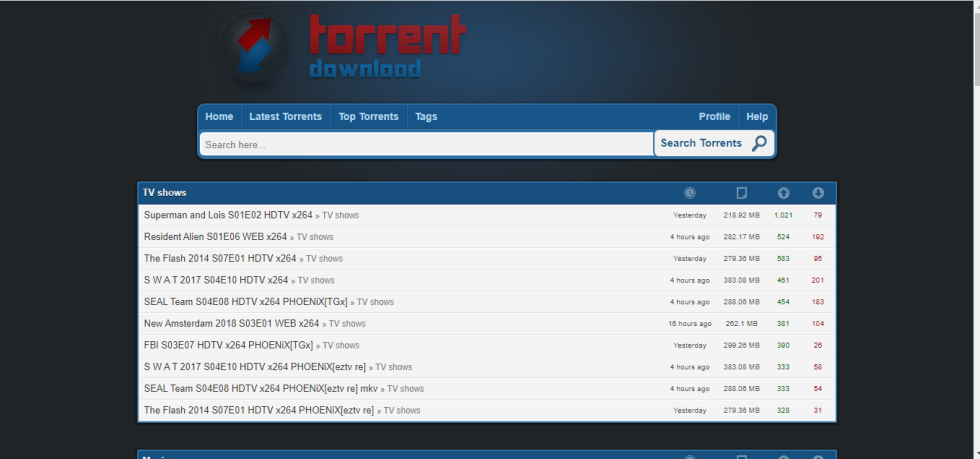Image resolution: width=980 pixels, height=459 pixels.
Task: Click the magnifying glass search icon
Action: click(759, 143)
